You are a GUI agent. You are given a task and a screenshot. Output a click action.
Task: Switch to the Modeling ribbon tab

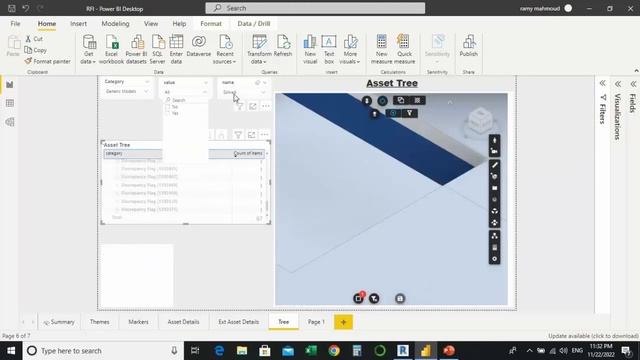116,24
